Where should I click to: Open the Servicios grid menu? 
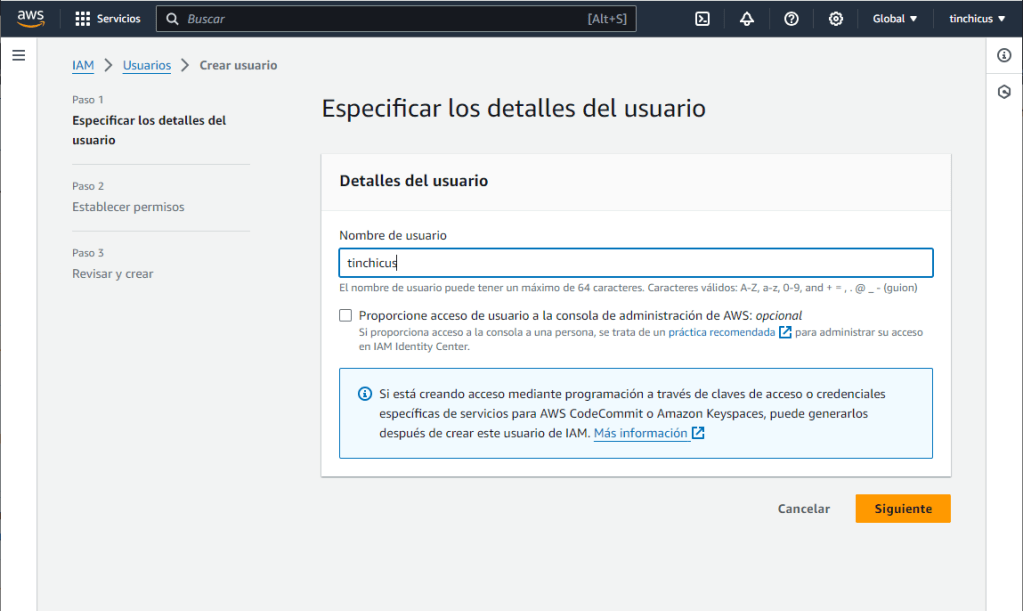(108, 19)
